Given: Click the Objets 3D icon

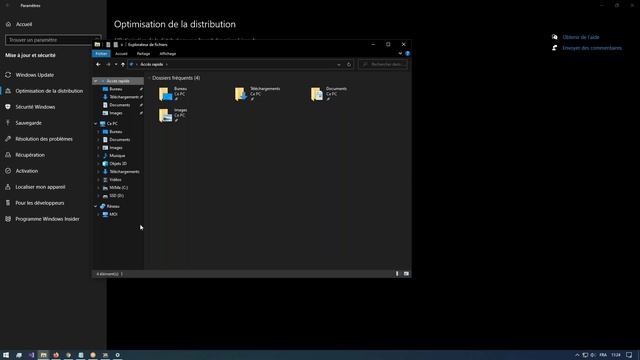Looking at the screenshot, I should click(x=105, y=164).
